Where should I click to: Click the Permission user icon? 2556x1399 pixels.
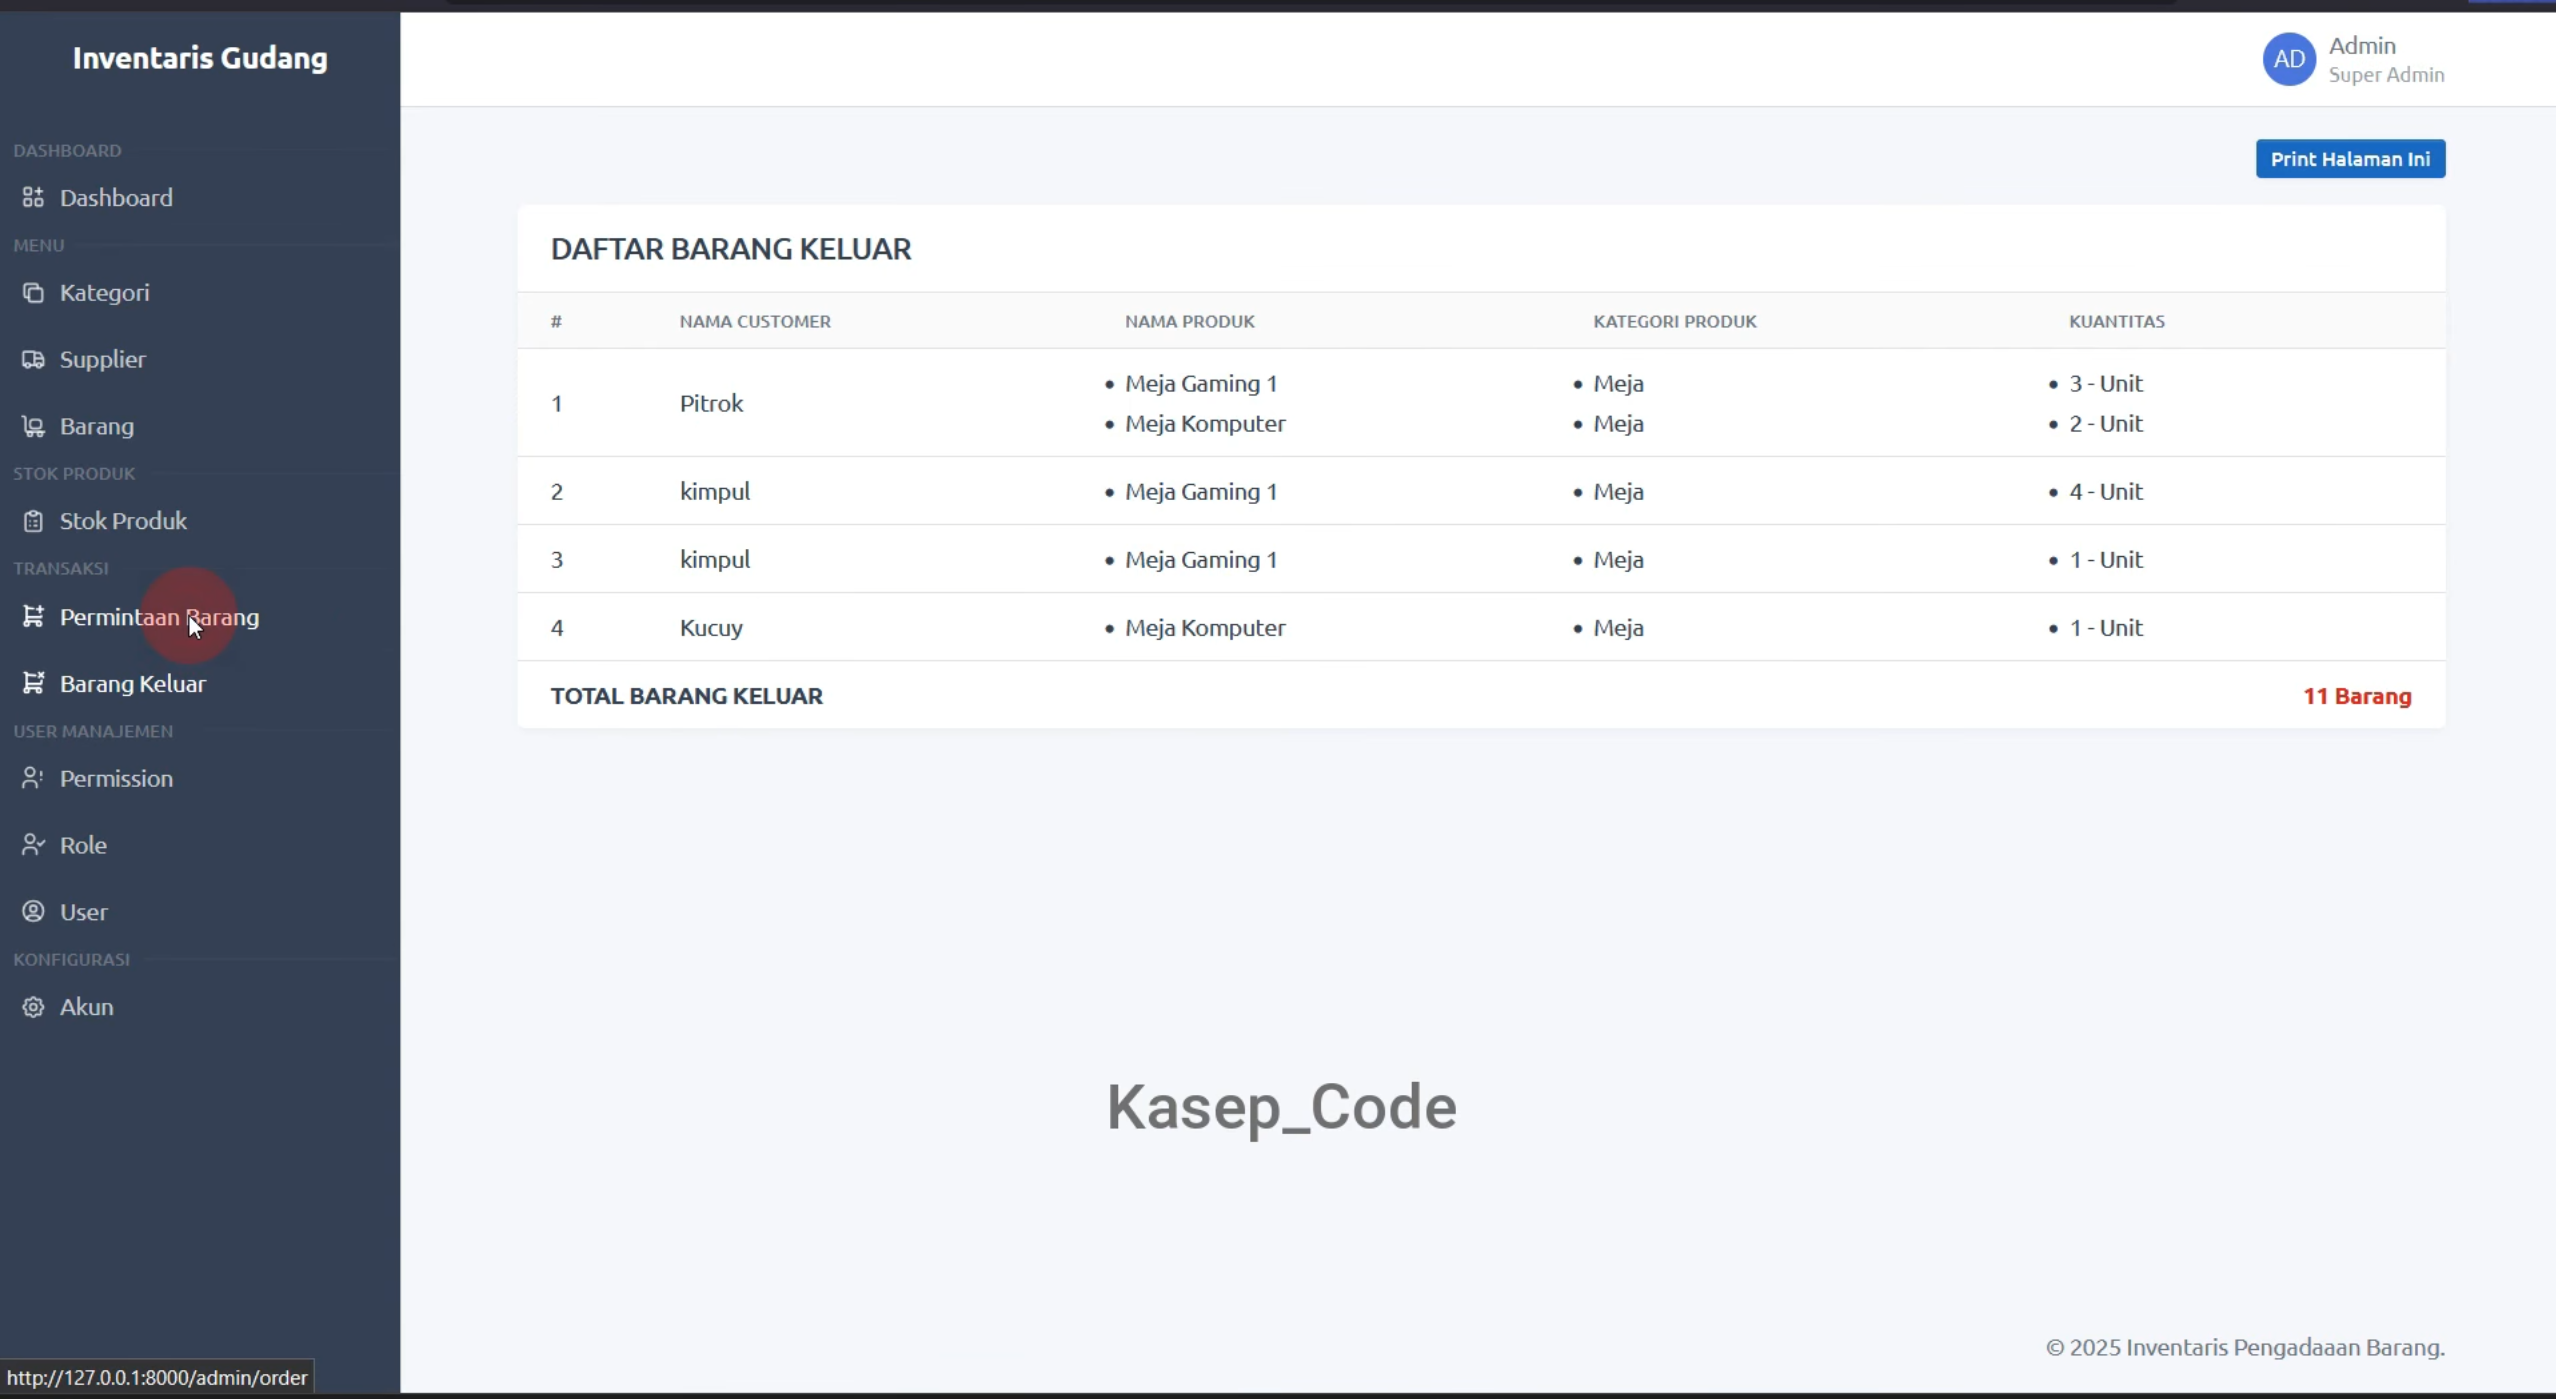tap(33, 778)
